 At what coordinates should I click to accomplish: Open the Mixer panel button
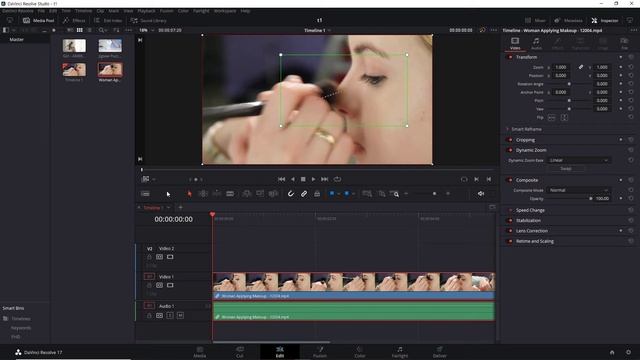[x=535, y=20]
